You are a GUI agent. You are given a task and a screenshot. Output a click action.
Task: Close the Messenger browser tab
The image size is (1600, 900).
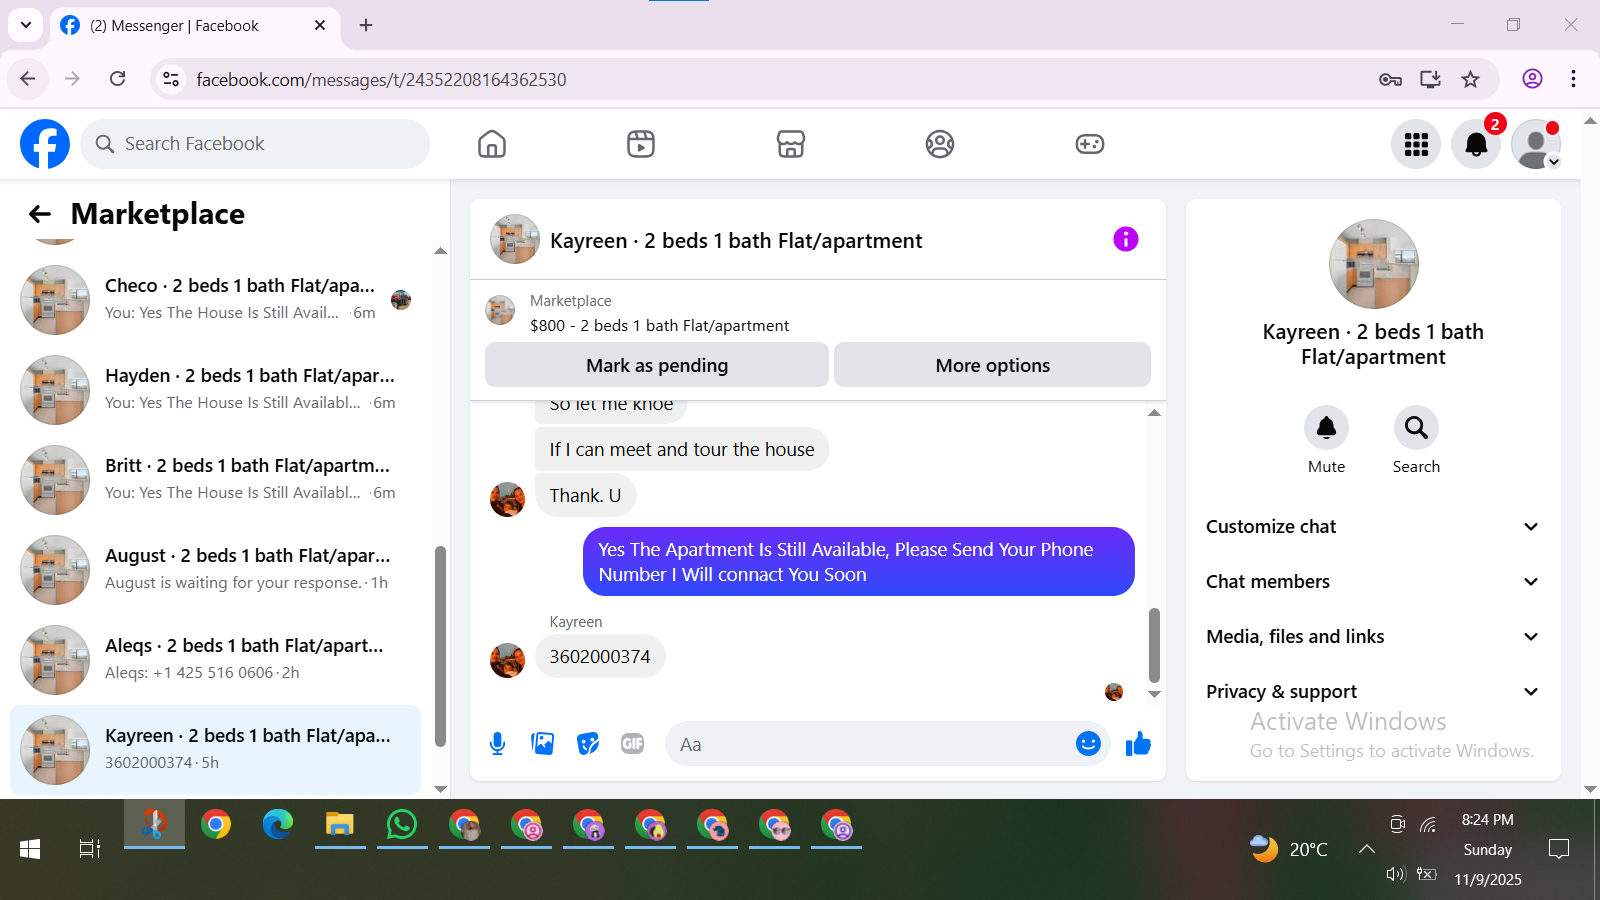point(320,25)
